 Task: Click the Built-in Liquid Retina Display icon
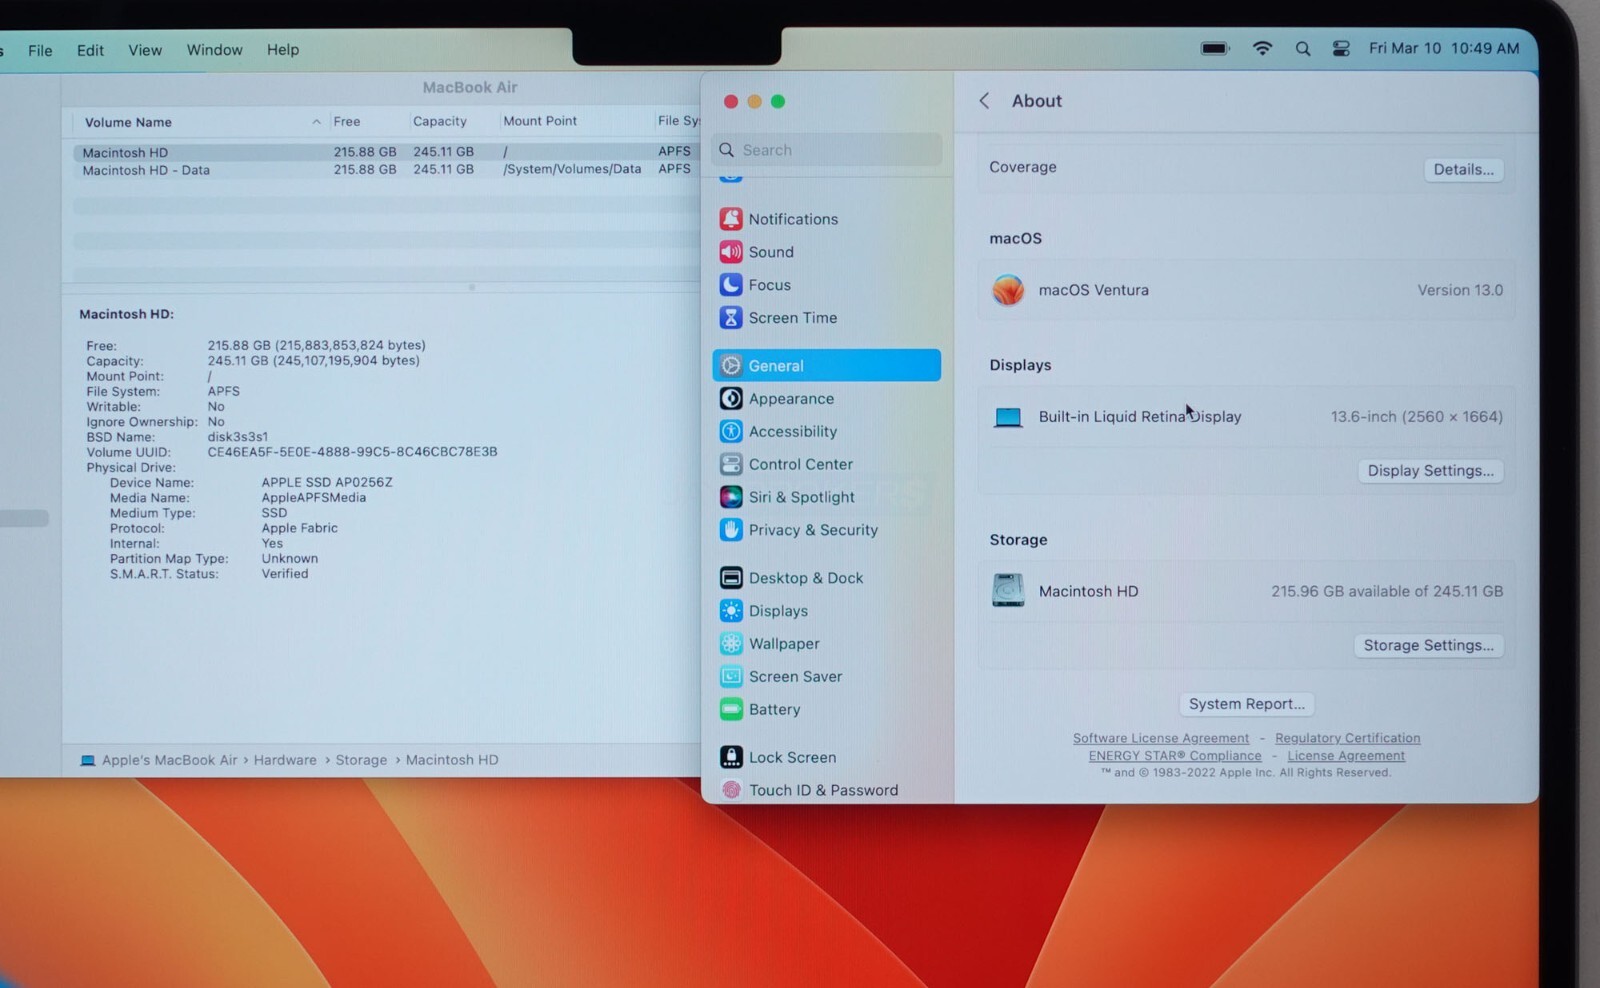(x=1008, y=417)
